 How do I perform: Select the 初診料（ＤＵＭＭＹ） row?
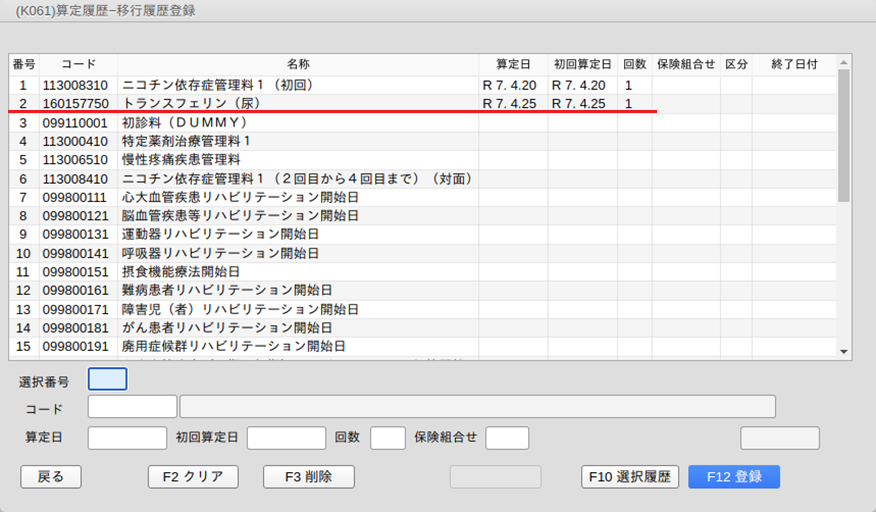click(x=298, y=122)
